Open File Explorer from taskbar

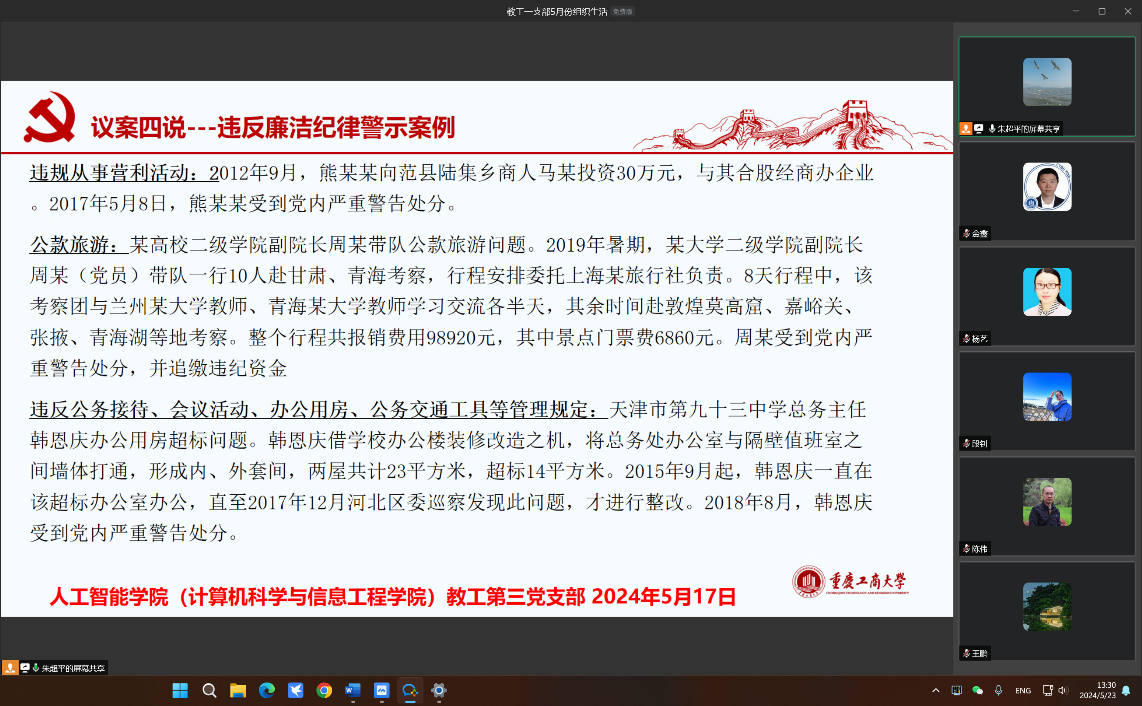click(238, 690)
